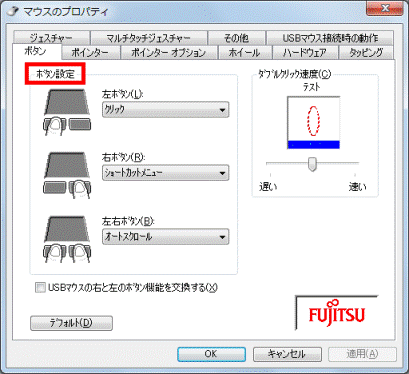Click the 左ボタン(L) label

122,94
